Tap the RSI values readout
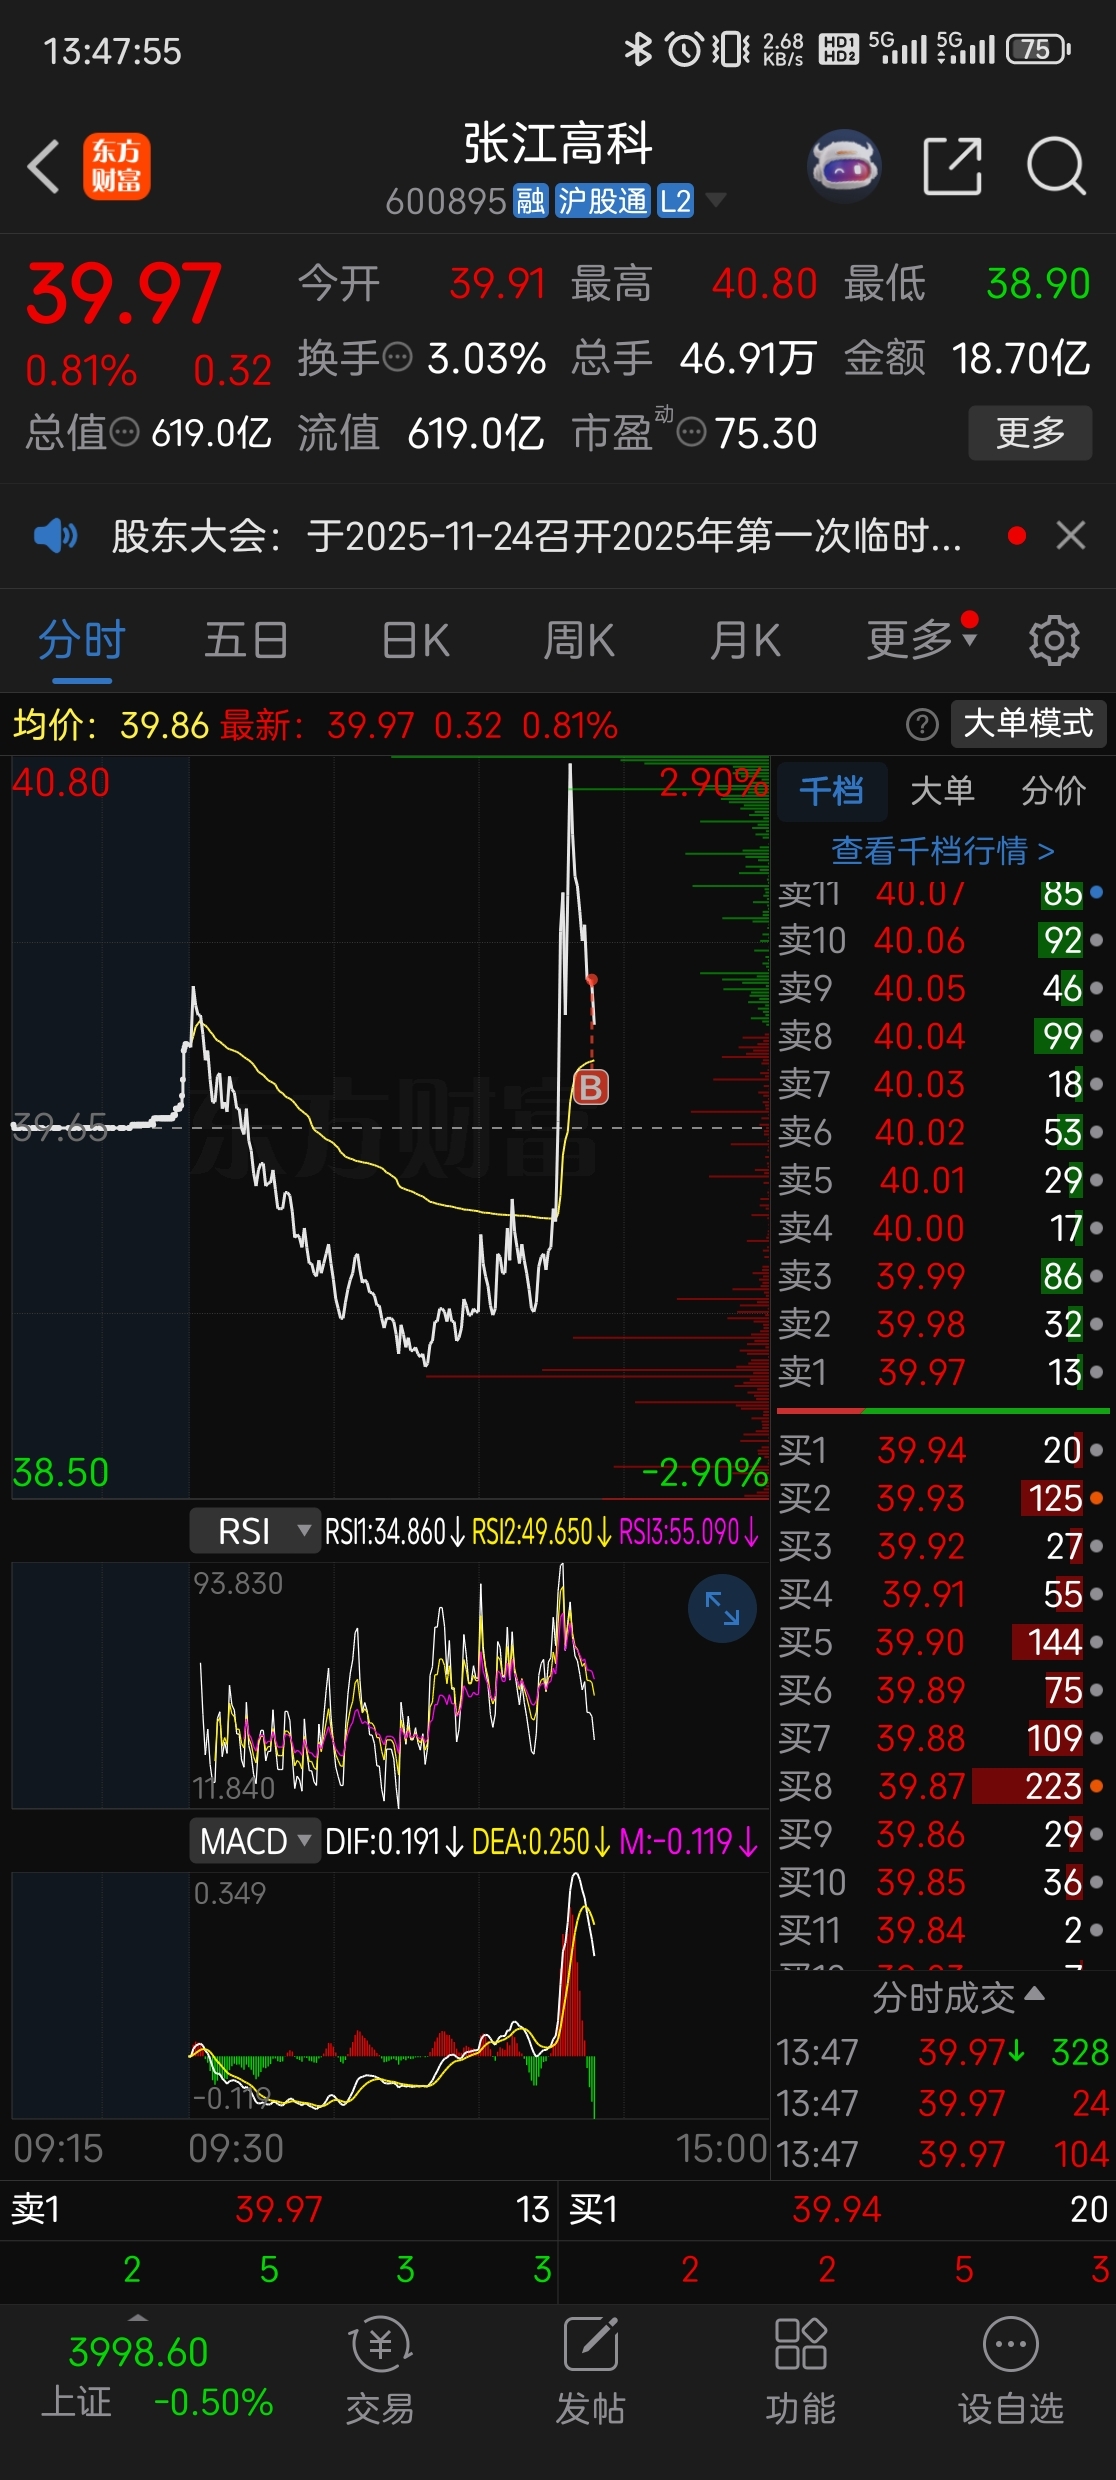 coord(542,1531)
